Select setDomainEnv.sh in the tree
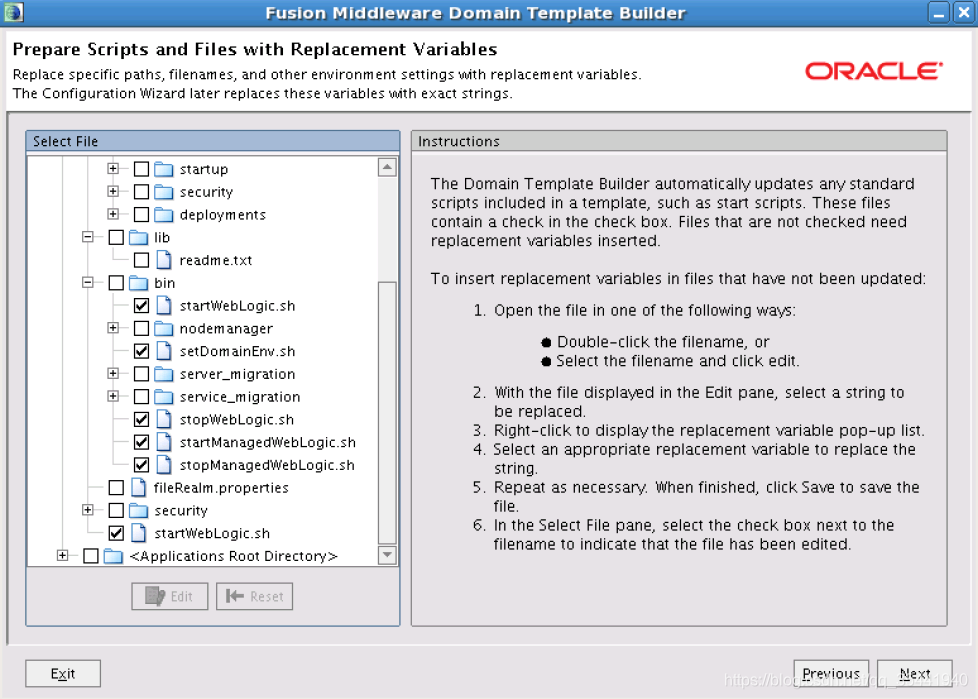Image resolution: width=978 pixels, height=699 pixels. click(238, 351)
